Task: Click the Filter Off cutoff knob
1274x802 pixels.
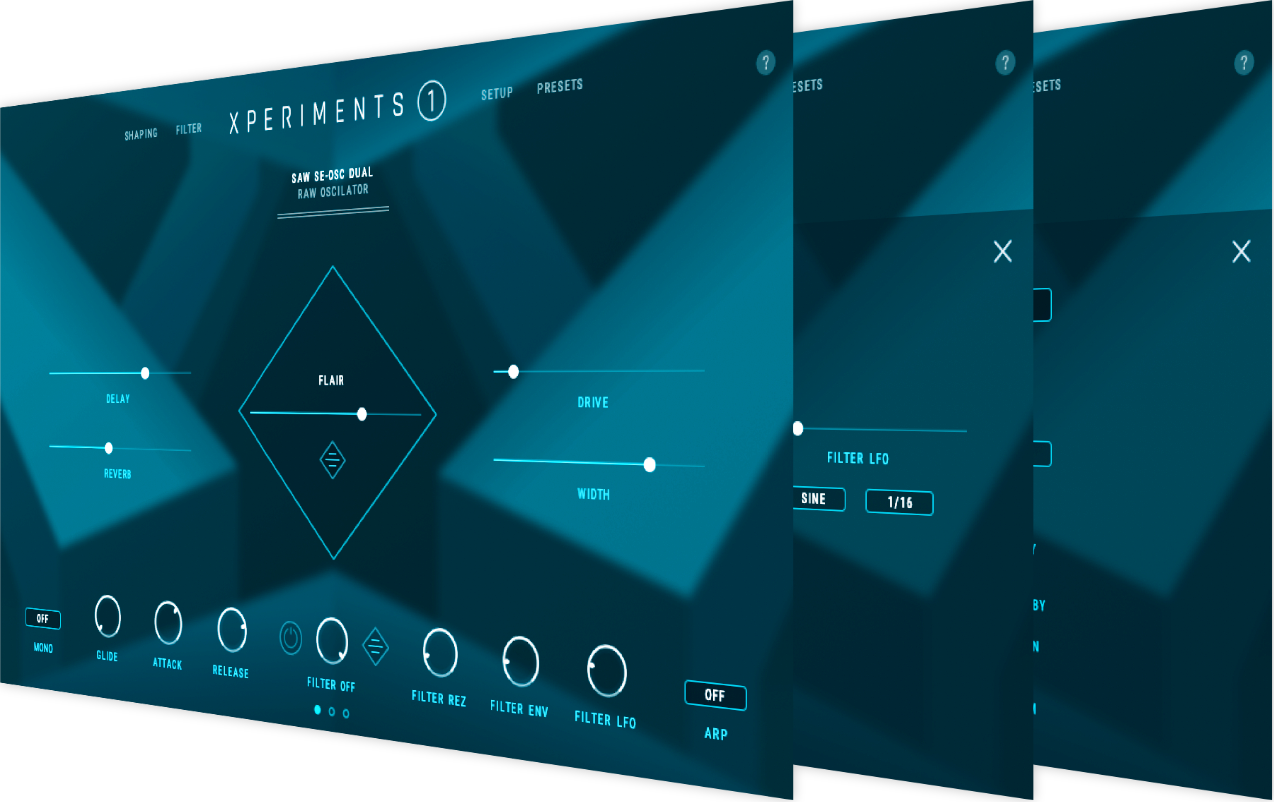Action: pyautogui.click(x=332, y=640)
